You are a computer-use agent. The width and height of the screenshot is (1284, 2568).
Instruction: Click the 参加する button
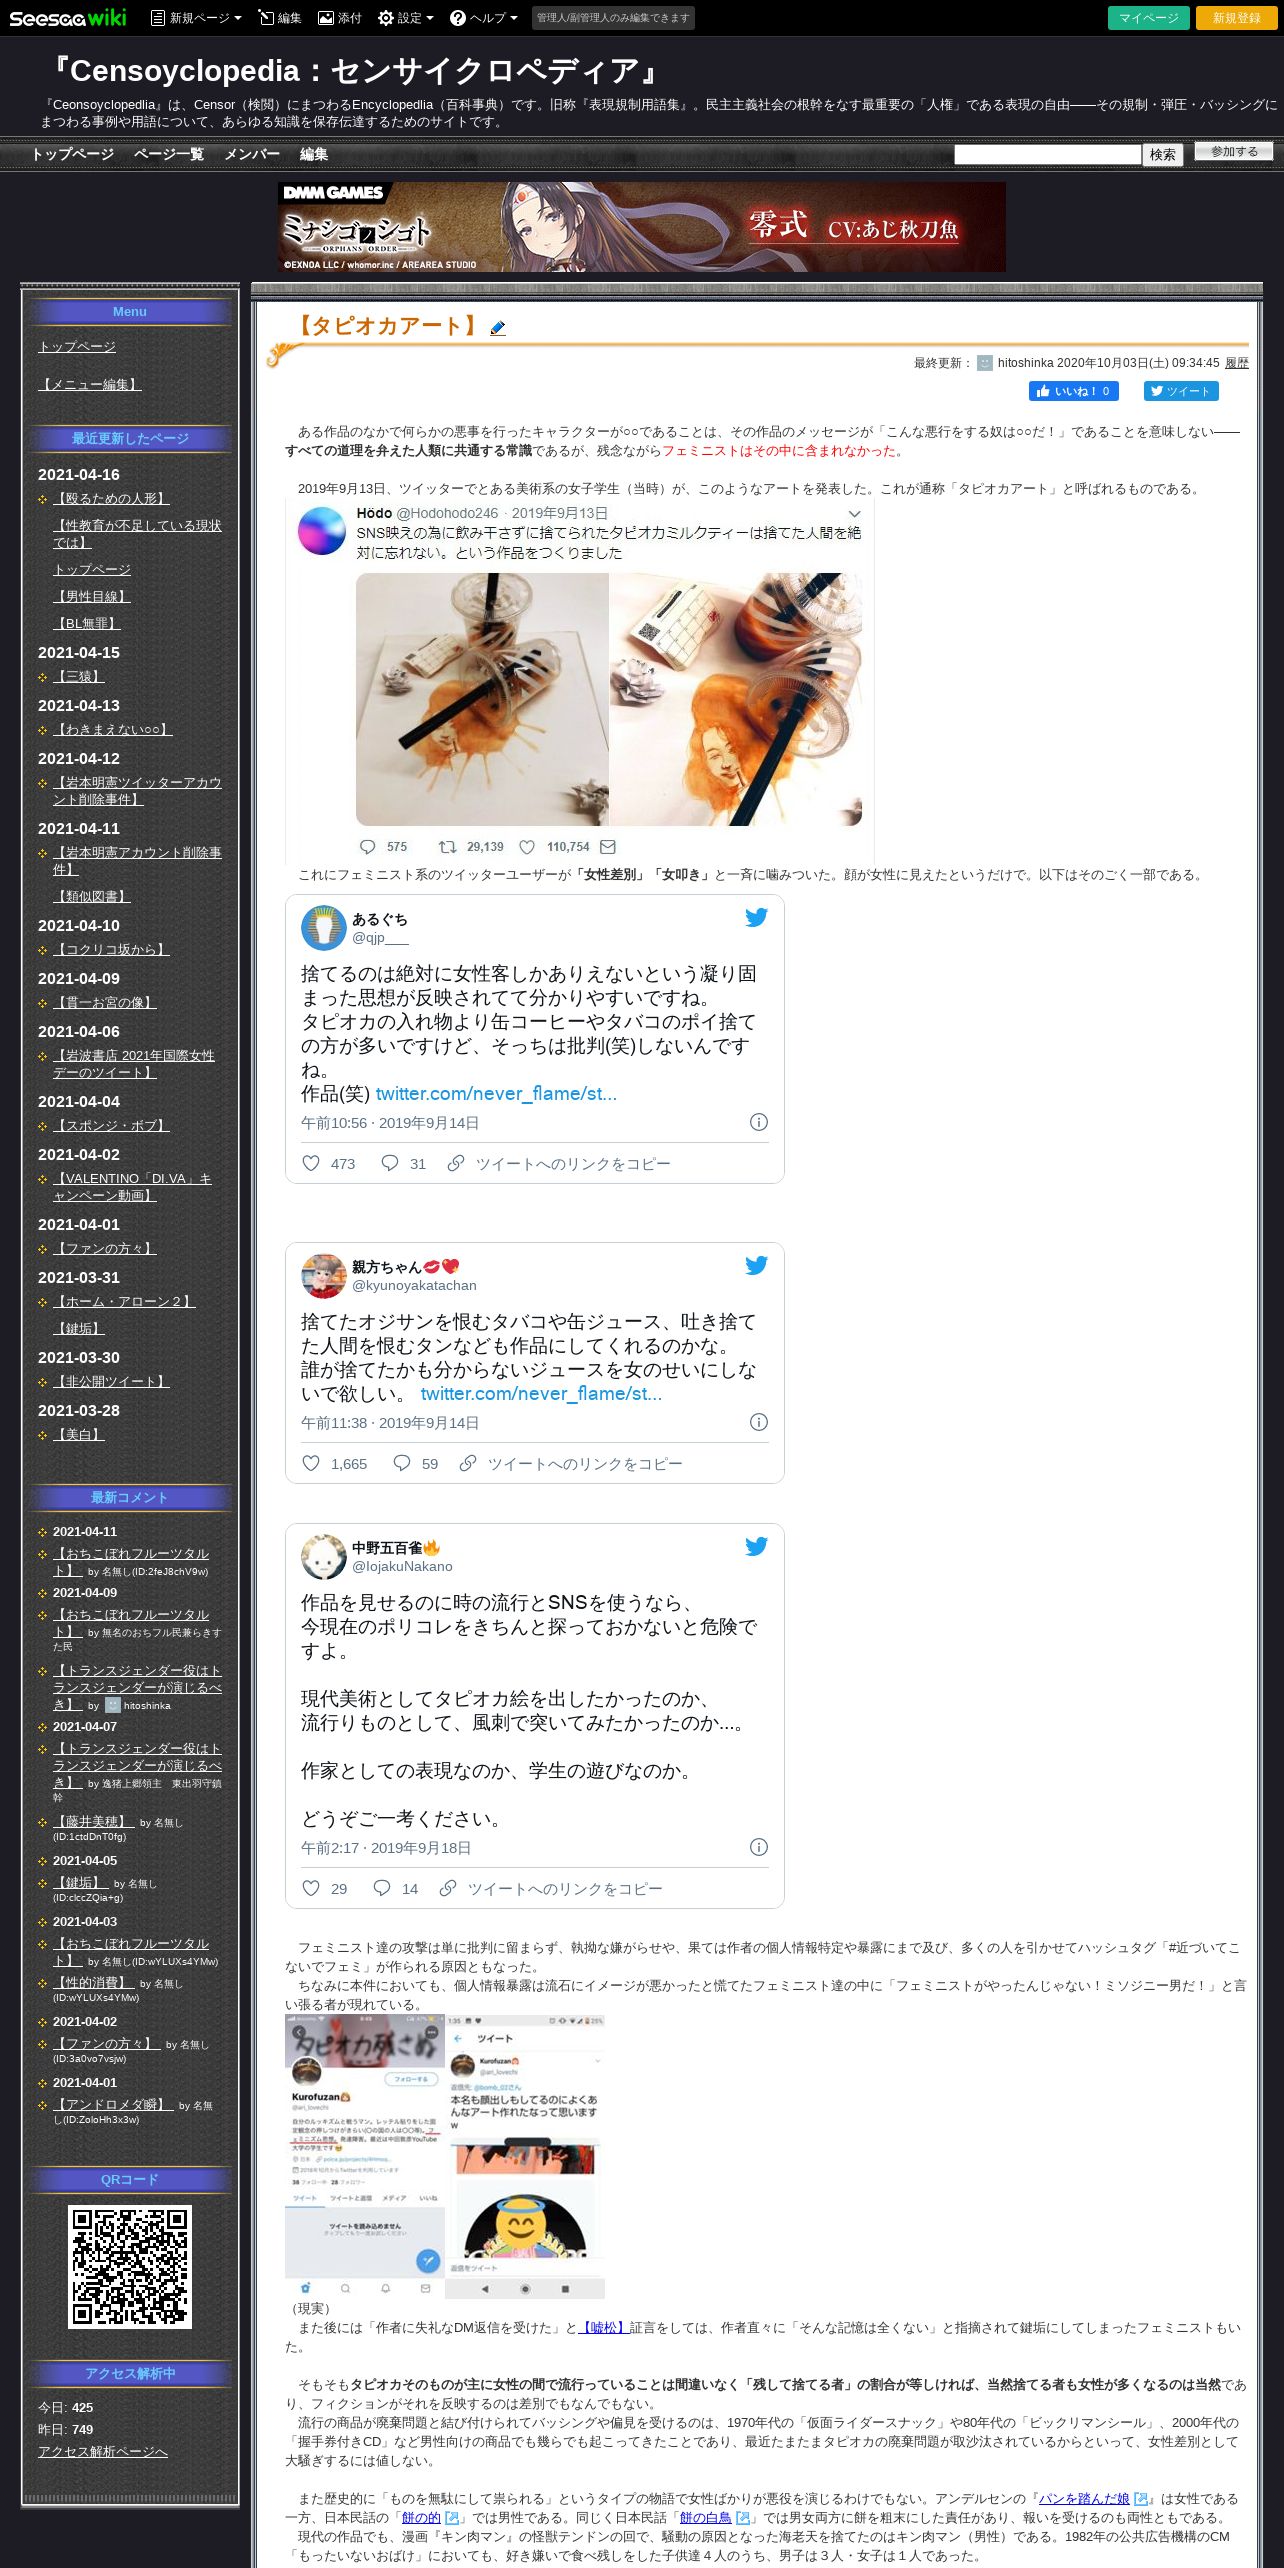(1234, 152)
